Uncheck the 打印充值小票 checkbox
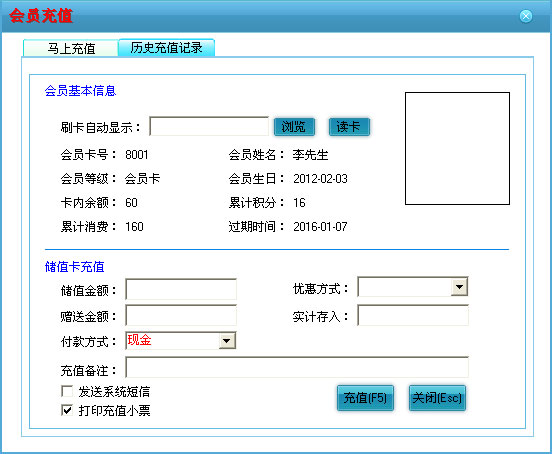Viewport: 552px width, 454px height. pyautogui.click(x=67, y=410)
